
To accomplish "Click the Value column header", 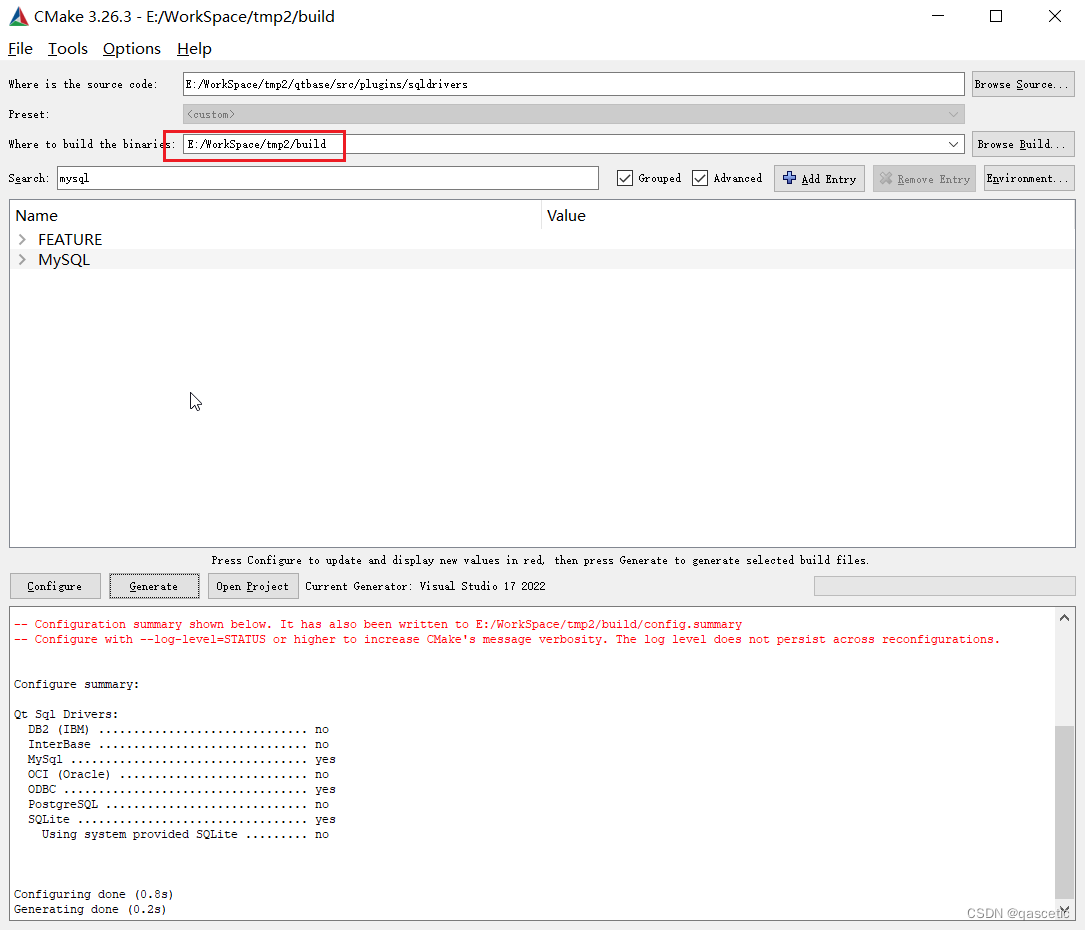I will [808, 216].
